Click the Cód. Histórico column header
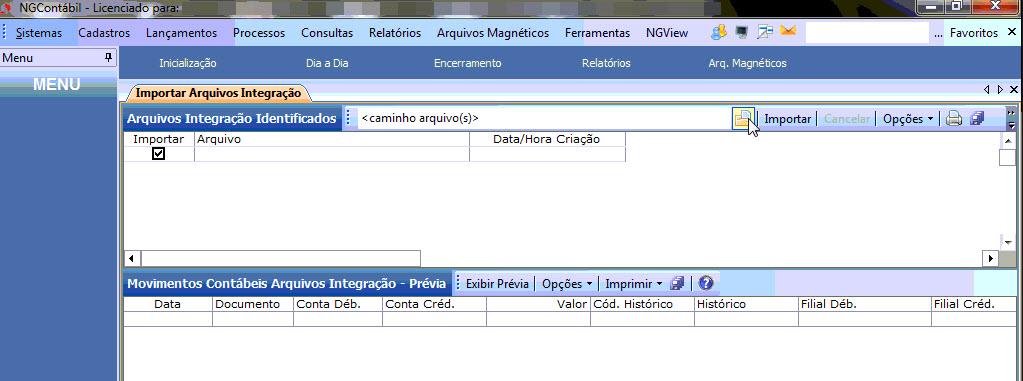 (x=642, y=304)
